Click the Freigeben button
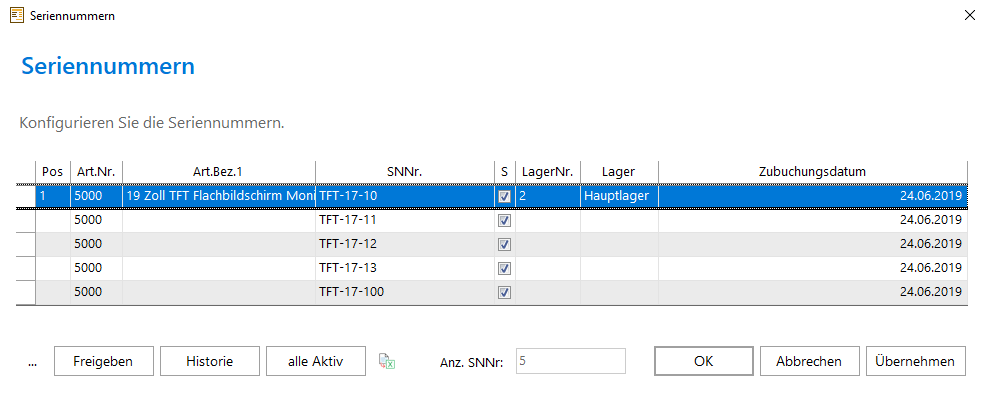Viewport: 986px width, 393px height. click(x=103, y=362)
